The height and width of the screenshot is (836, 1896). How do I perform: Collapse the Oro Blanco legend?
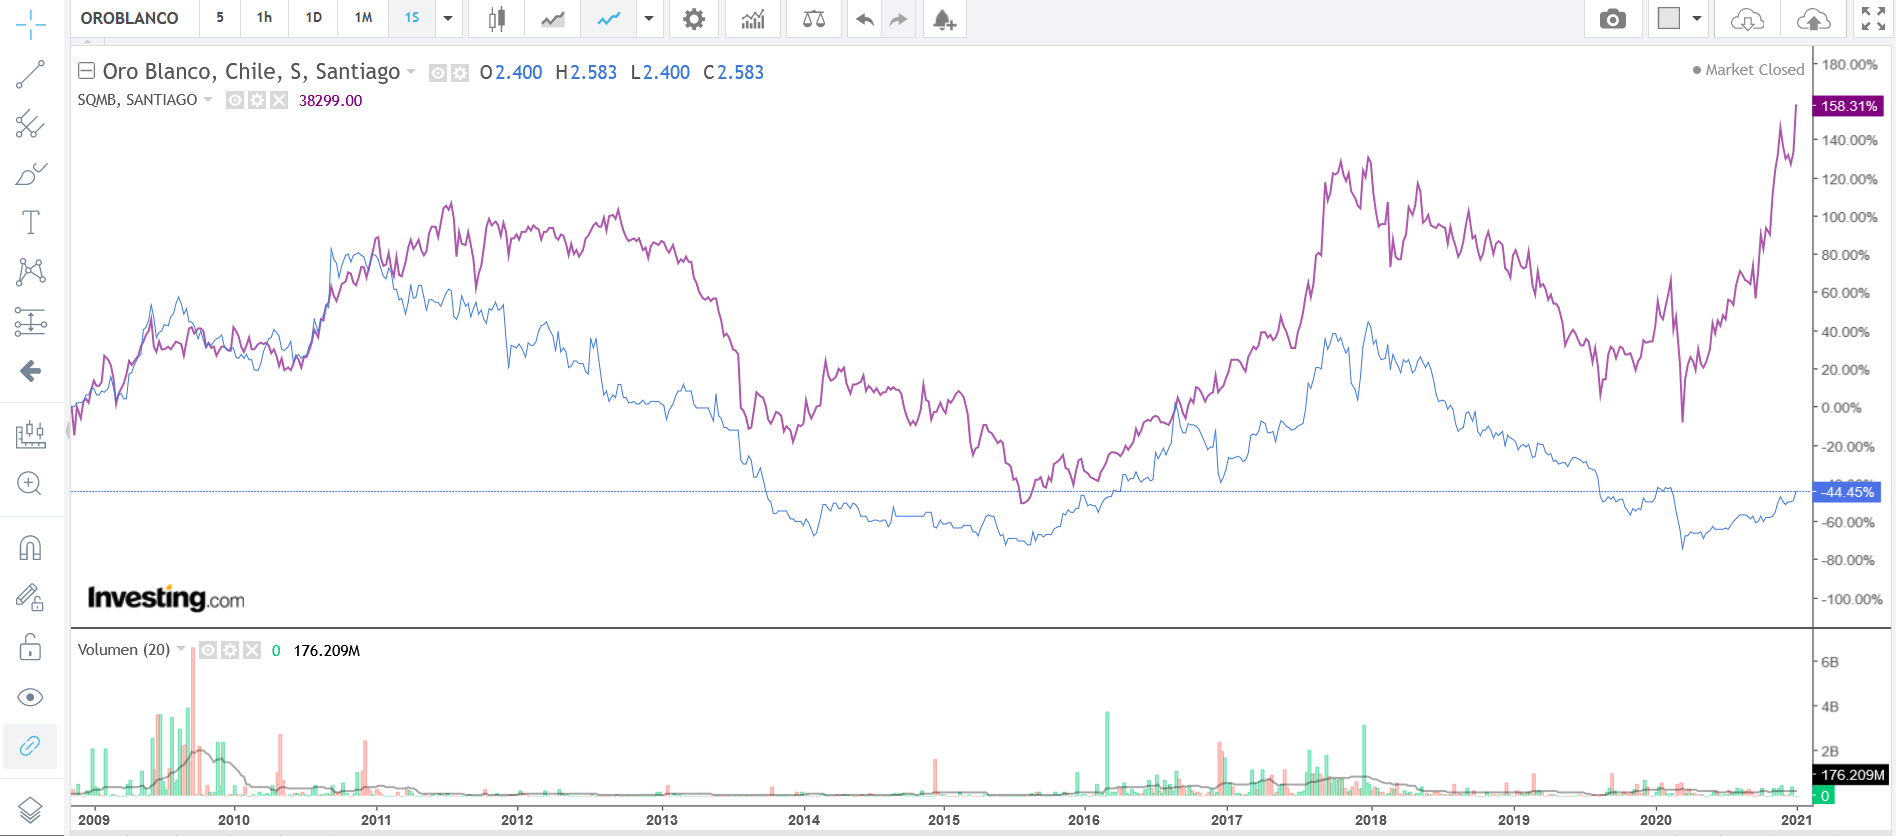87,71
